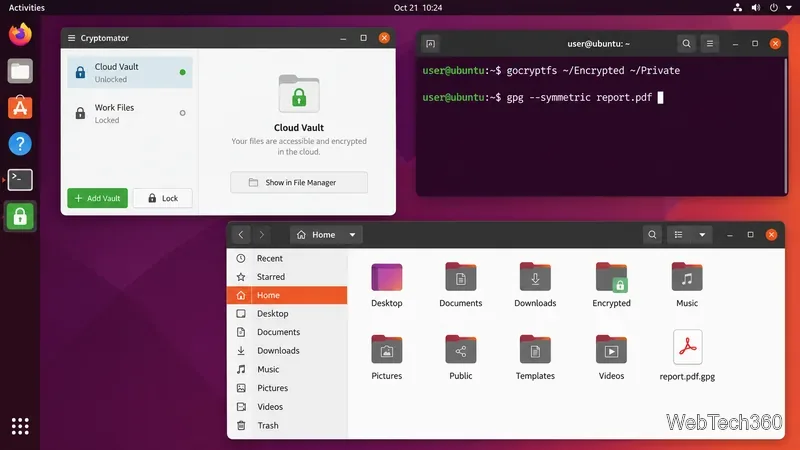Open Starred in Files sidebar
Image resolution: width=800 pixels, height=450 pixels.
(287, 277)
